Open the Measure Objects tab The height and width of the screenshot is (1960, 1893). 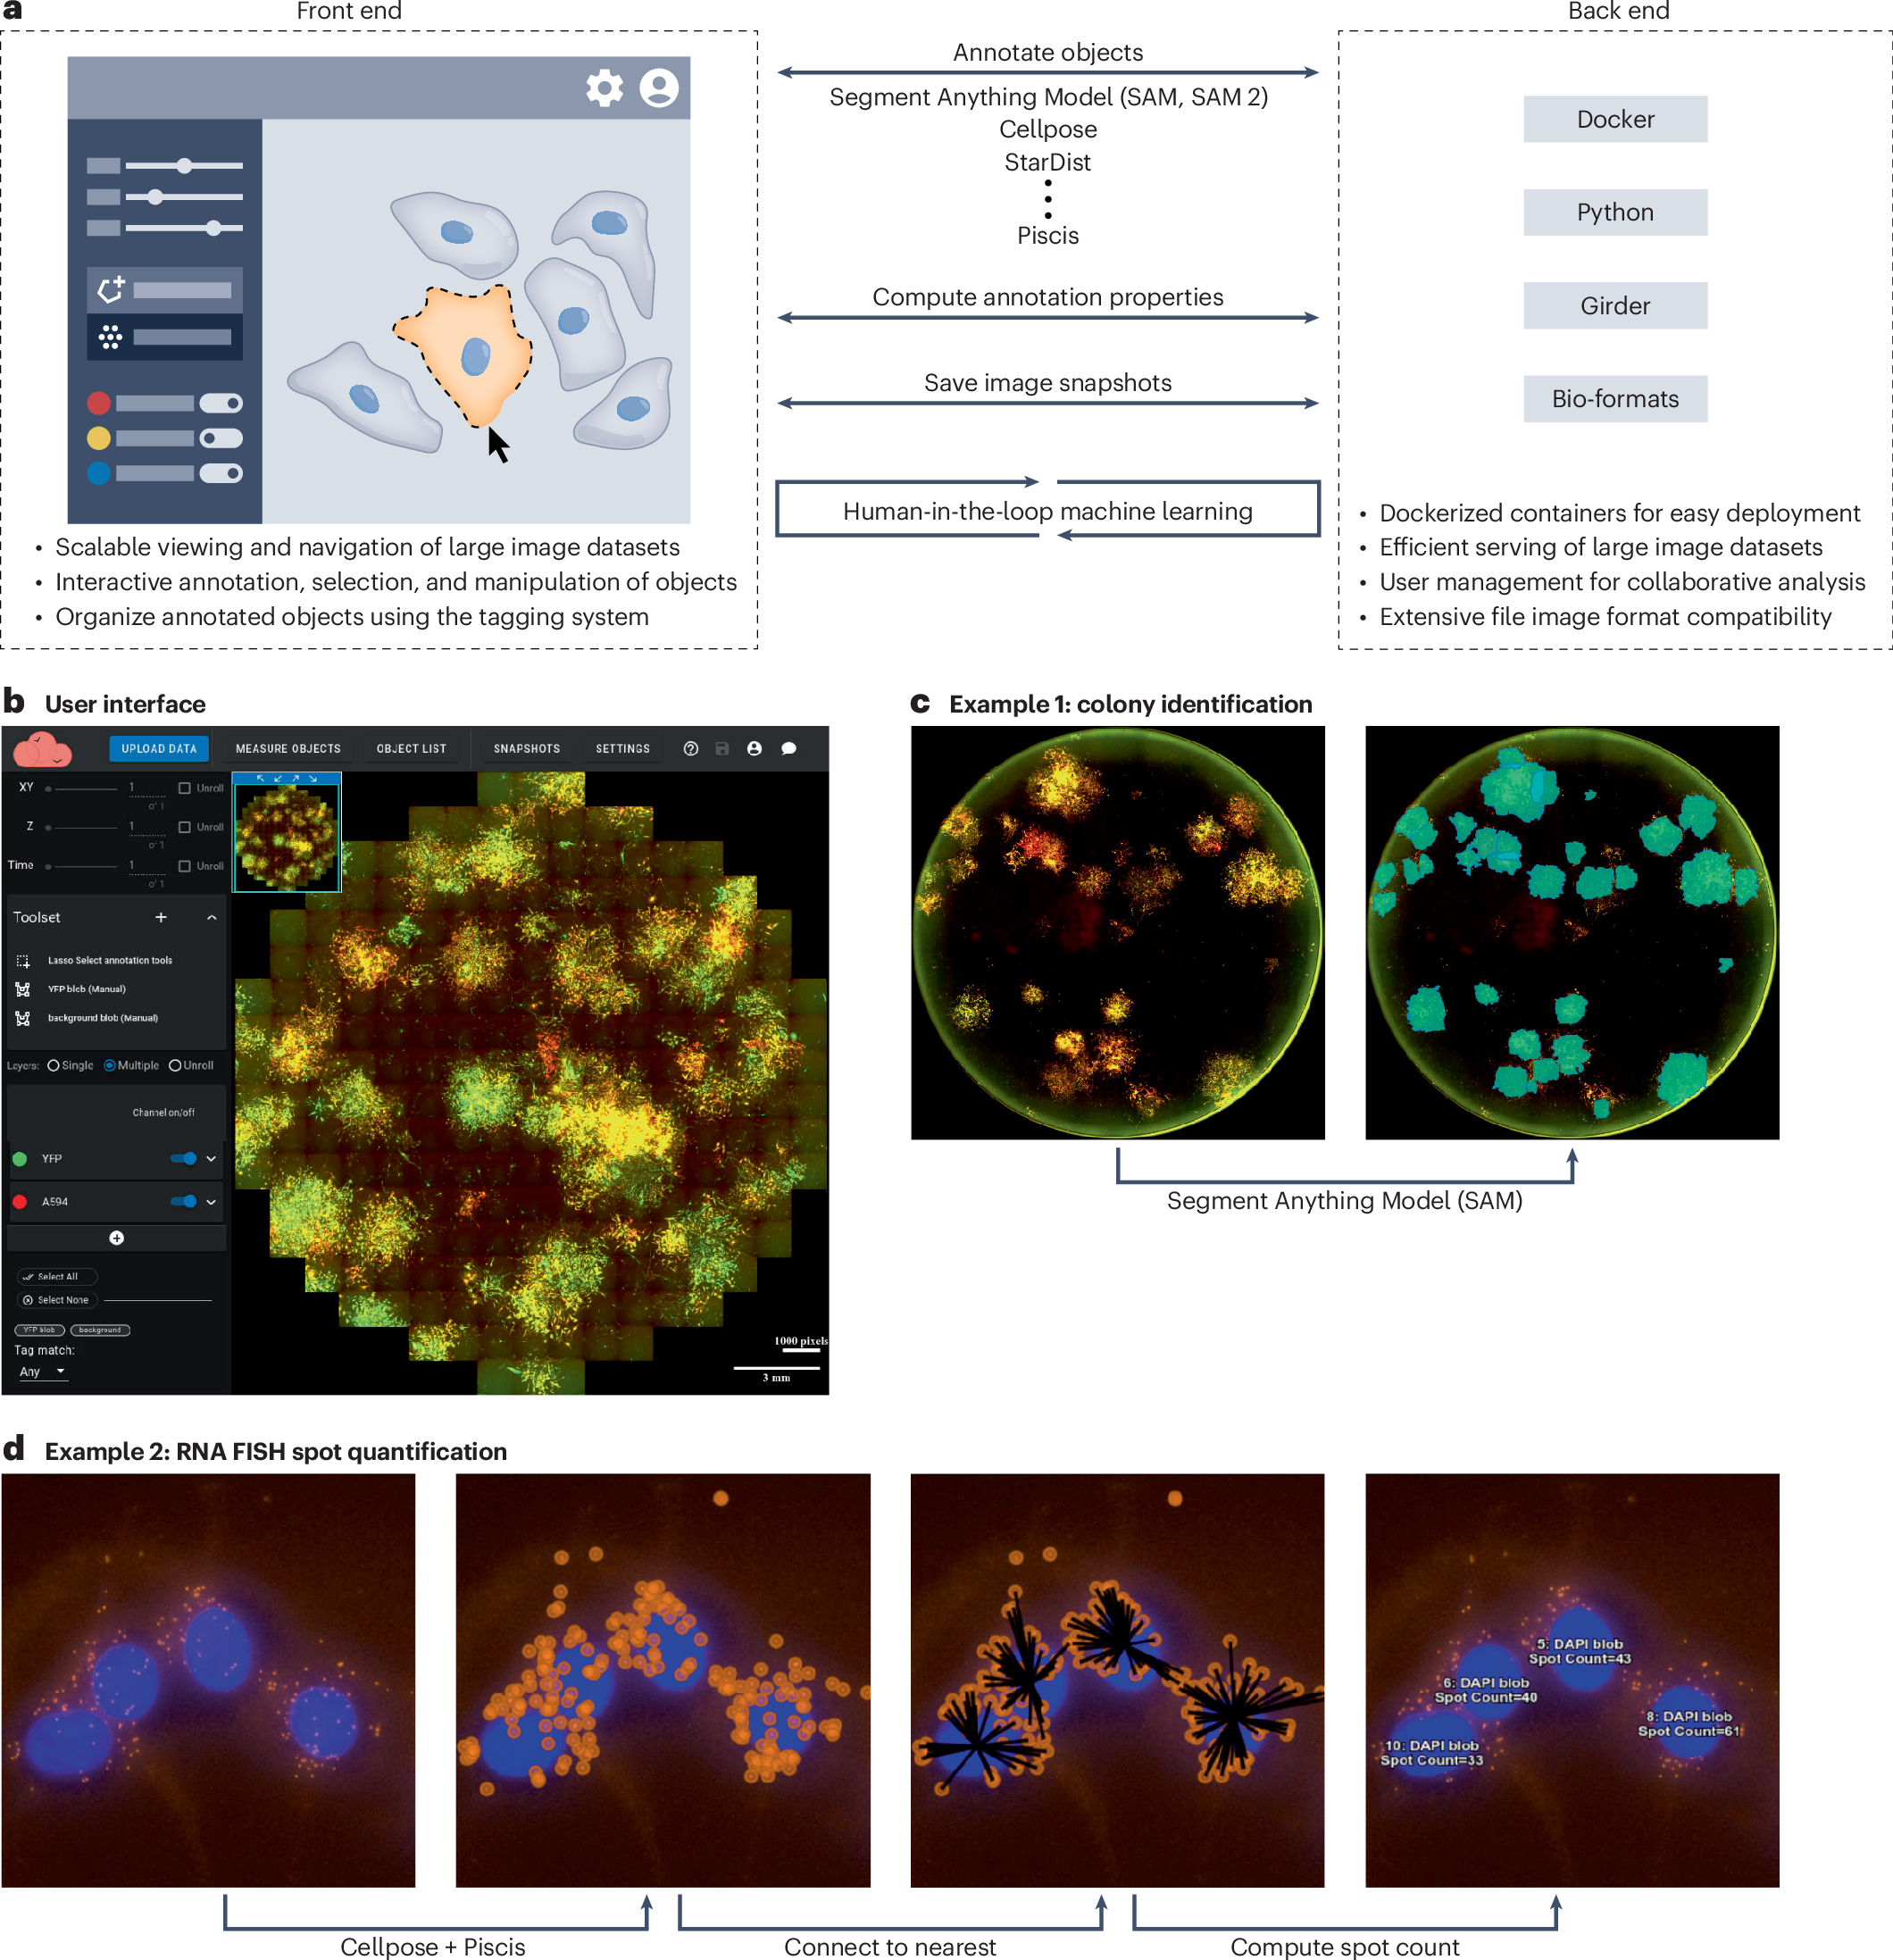tap(288, 748)
